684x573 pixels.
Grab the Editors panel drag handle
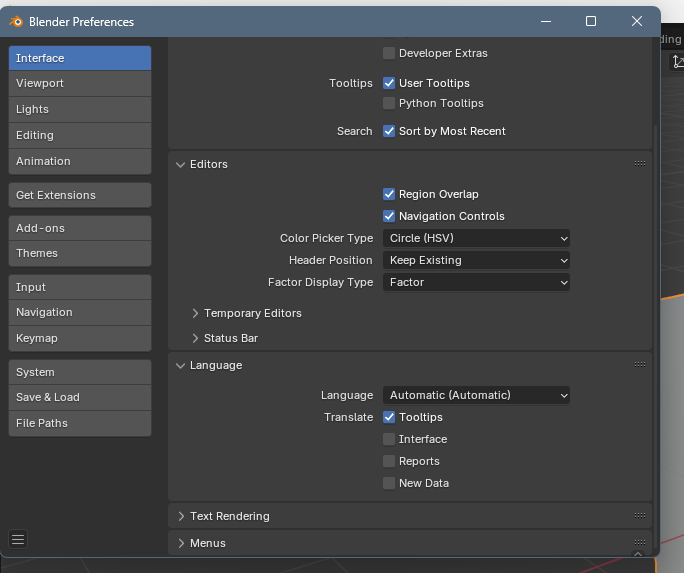coord(640,164)
